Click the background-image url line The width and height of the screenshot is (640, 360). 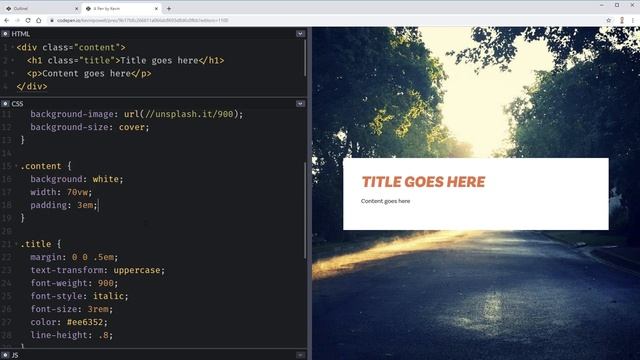137,114
